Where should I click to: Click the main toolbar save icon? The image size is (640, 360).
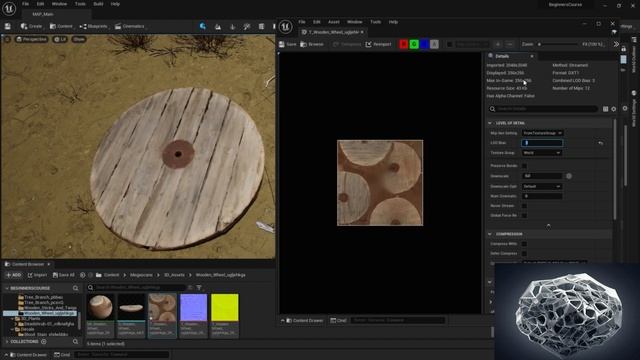pos(7,26)
